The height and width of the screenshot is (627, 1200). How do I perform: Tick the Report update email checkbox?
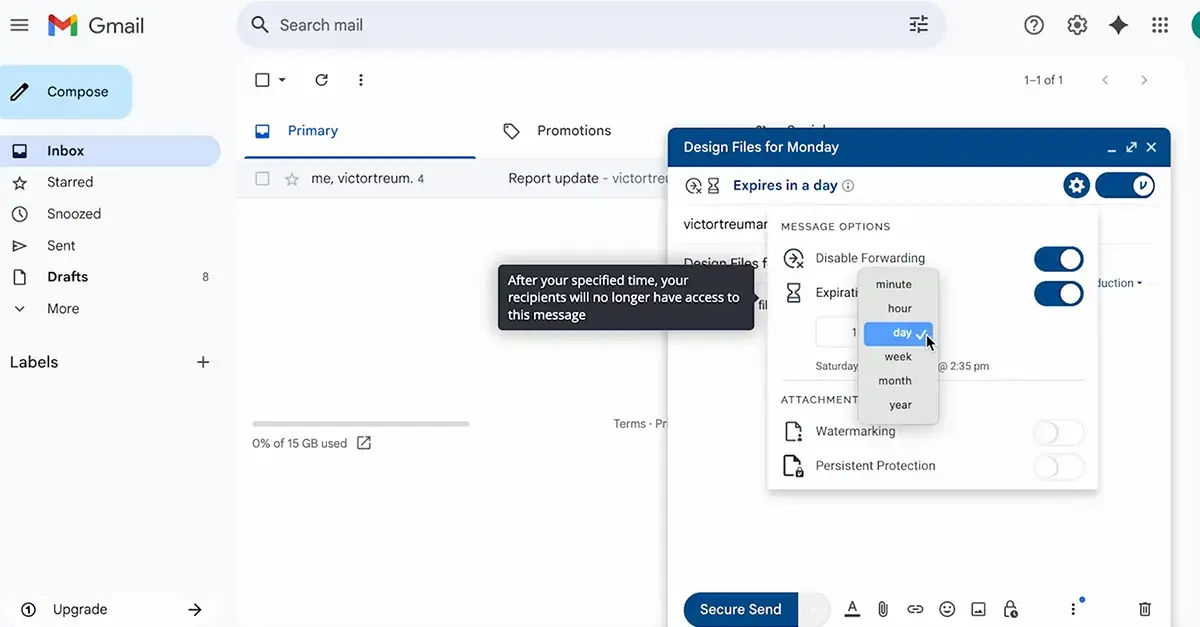pos(262,179)
